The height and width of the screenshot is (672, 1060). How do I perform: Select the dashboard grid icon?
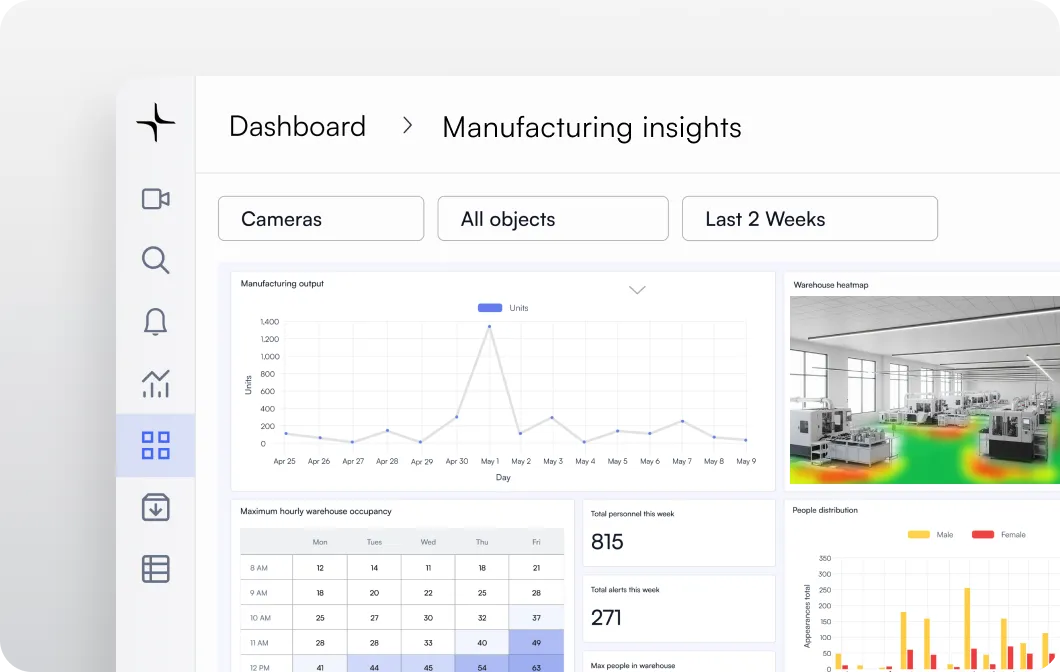(x=155, y=445)
